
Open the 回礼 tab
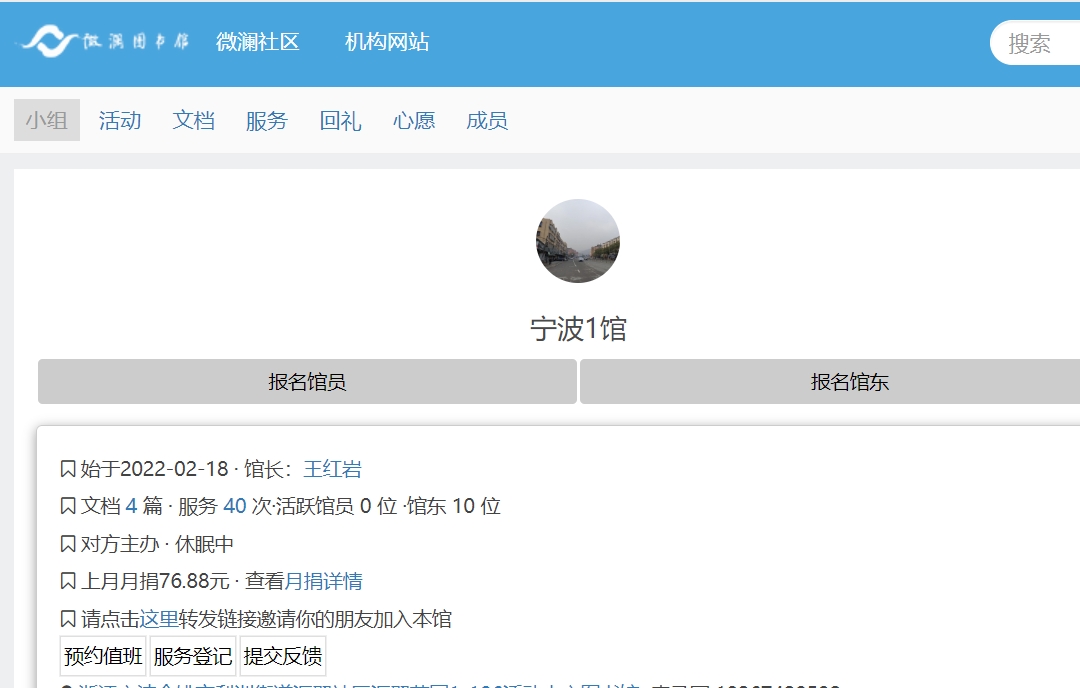click(x=340, y=121)
